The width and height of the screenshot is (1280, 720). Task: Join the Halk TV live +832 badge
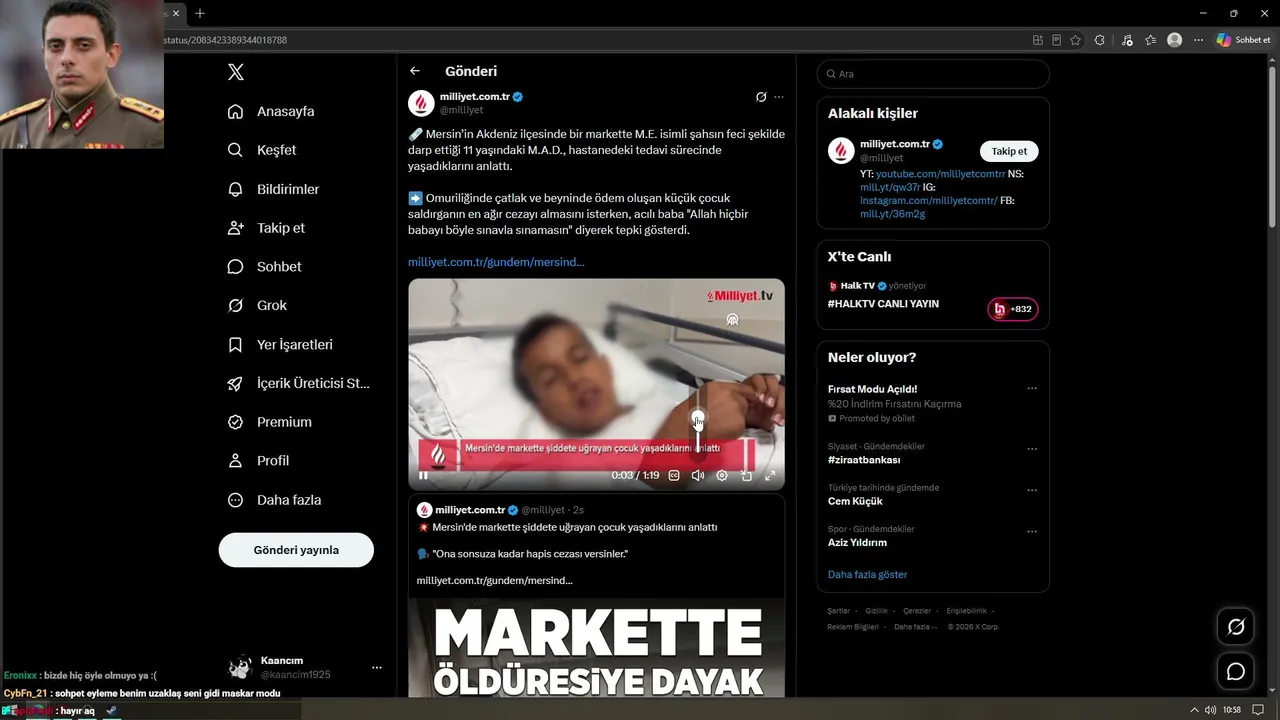coord(1013,309)
